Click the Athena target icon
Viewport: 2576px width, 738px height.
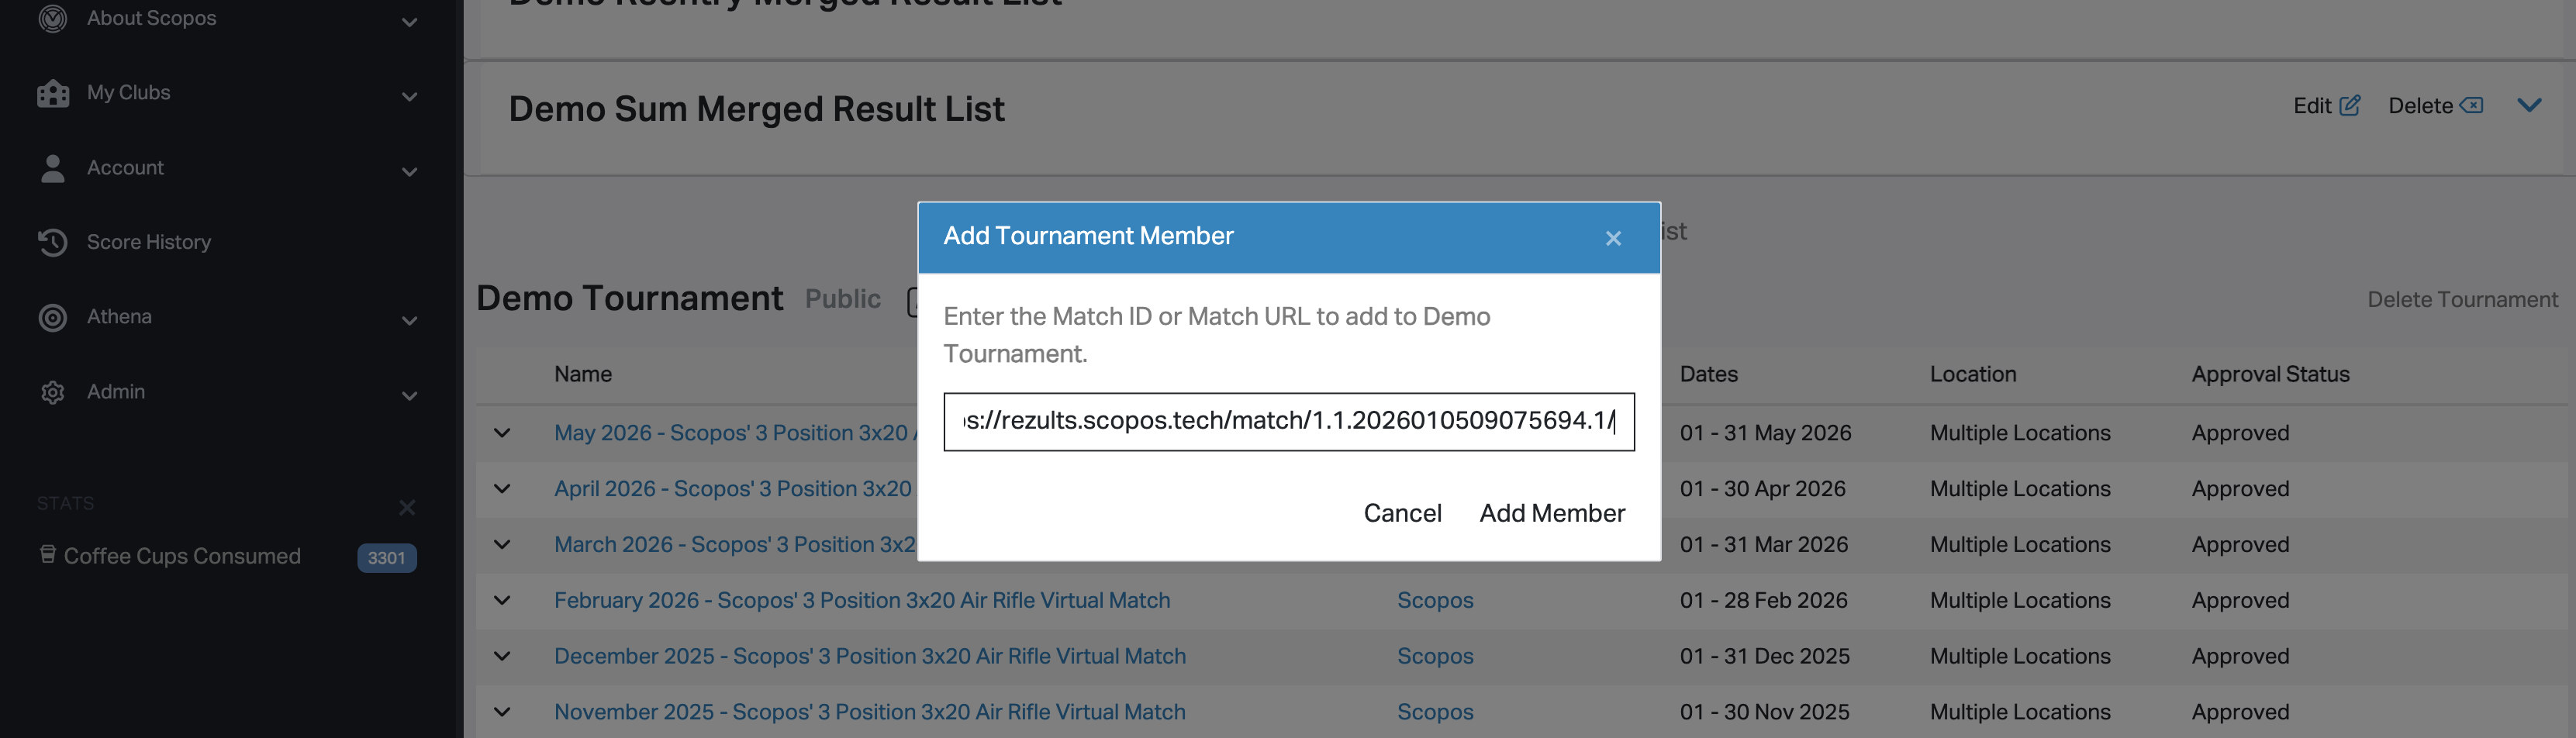(x=52, y=317)
